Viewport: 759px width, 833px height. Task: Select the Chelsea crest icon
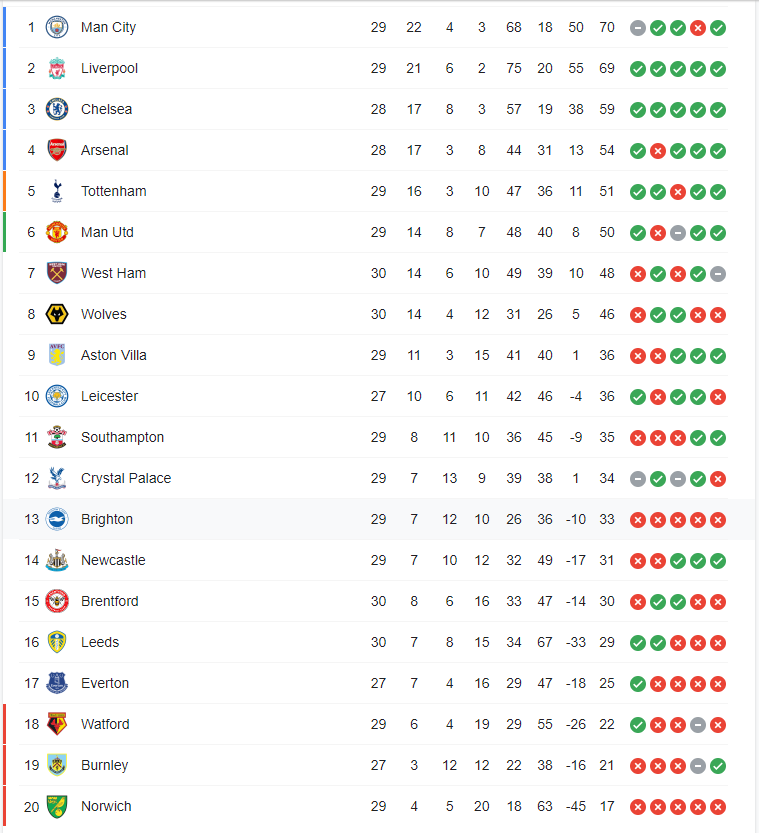tap(57, 109)
